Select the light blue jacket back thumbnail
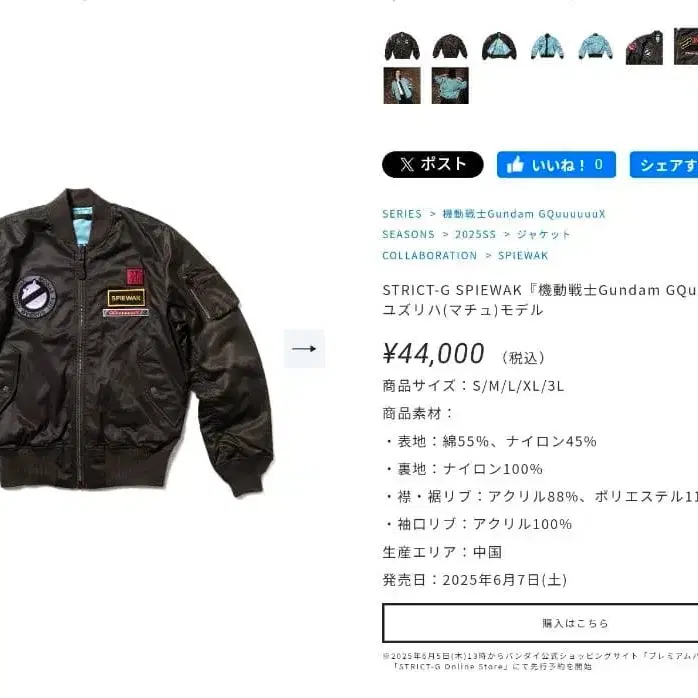 click(x=596, y=46)
